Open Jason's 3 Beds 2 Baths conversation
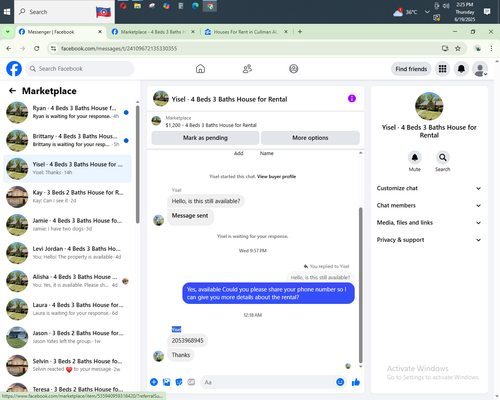The height and width of the screenshot is (400, 500). pyautogui.click(x=67, y=337)
